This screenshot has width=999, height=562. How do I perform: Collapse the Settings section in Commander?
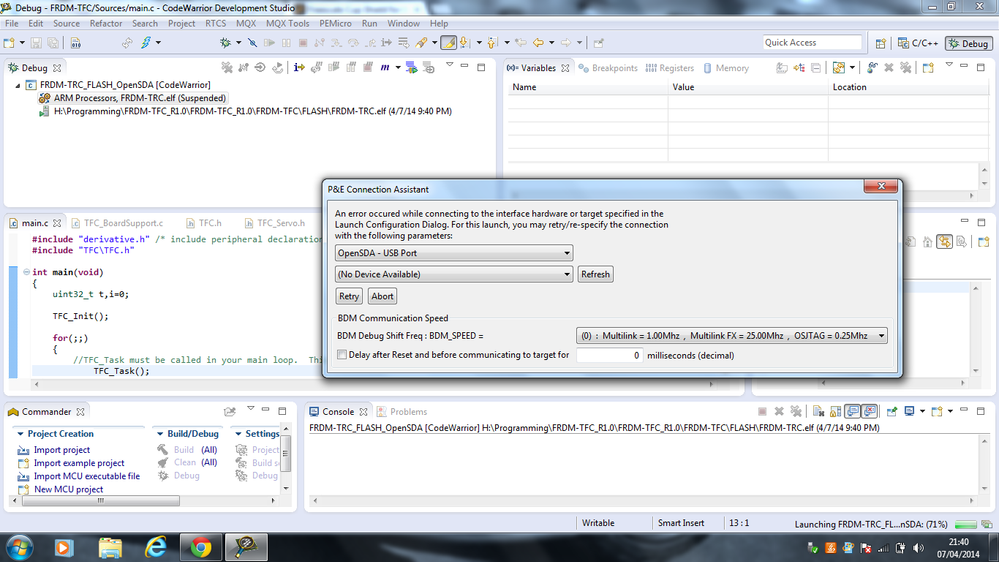point(238,434)
